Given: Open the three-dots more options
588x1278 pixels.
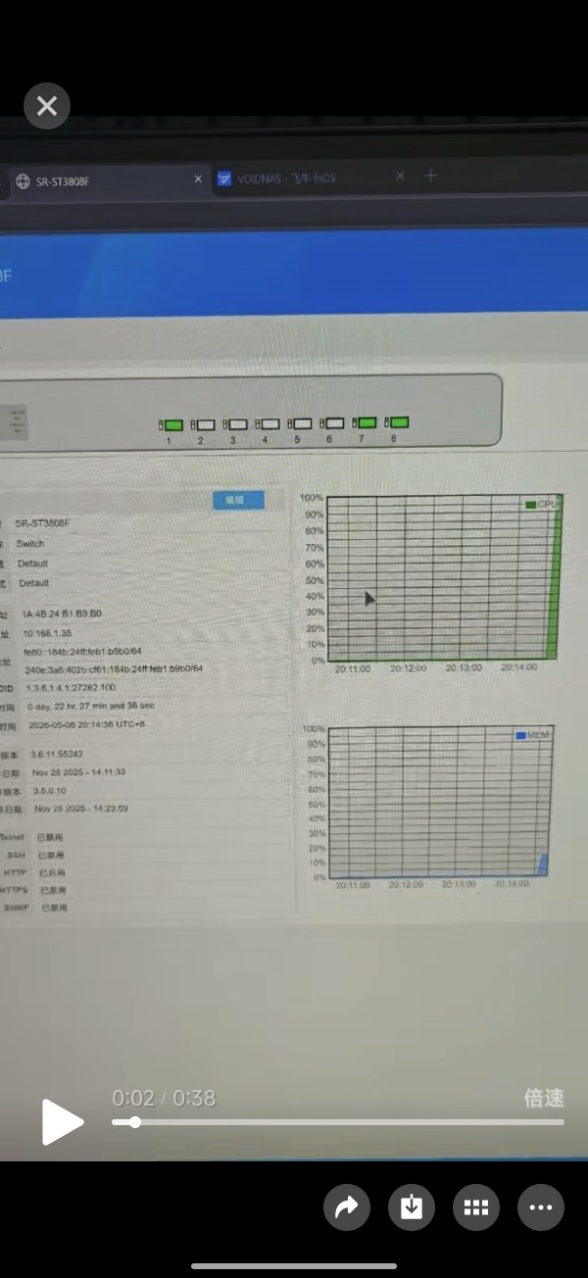Looking at the screenshot, I should 540,1208.
